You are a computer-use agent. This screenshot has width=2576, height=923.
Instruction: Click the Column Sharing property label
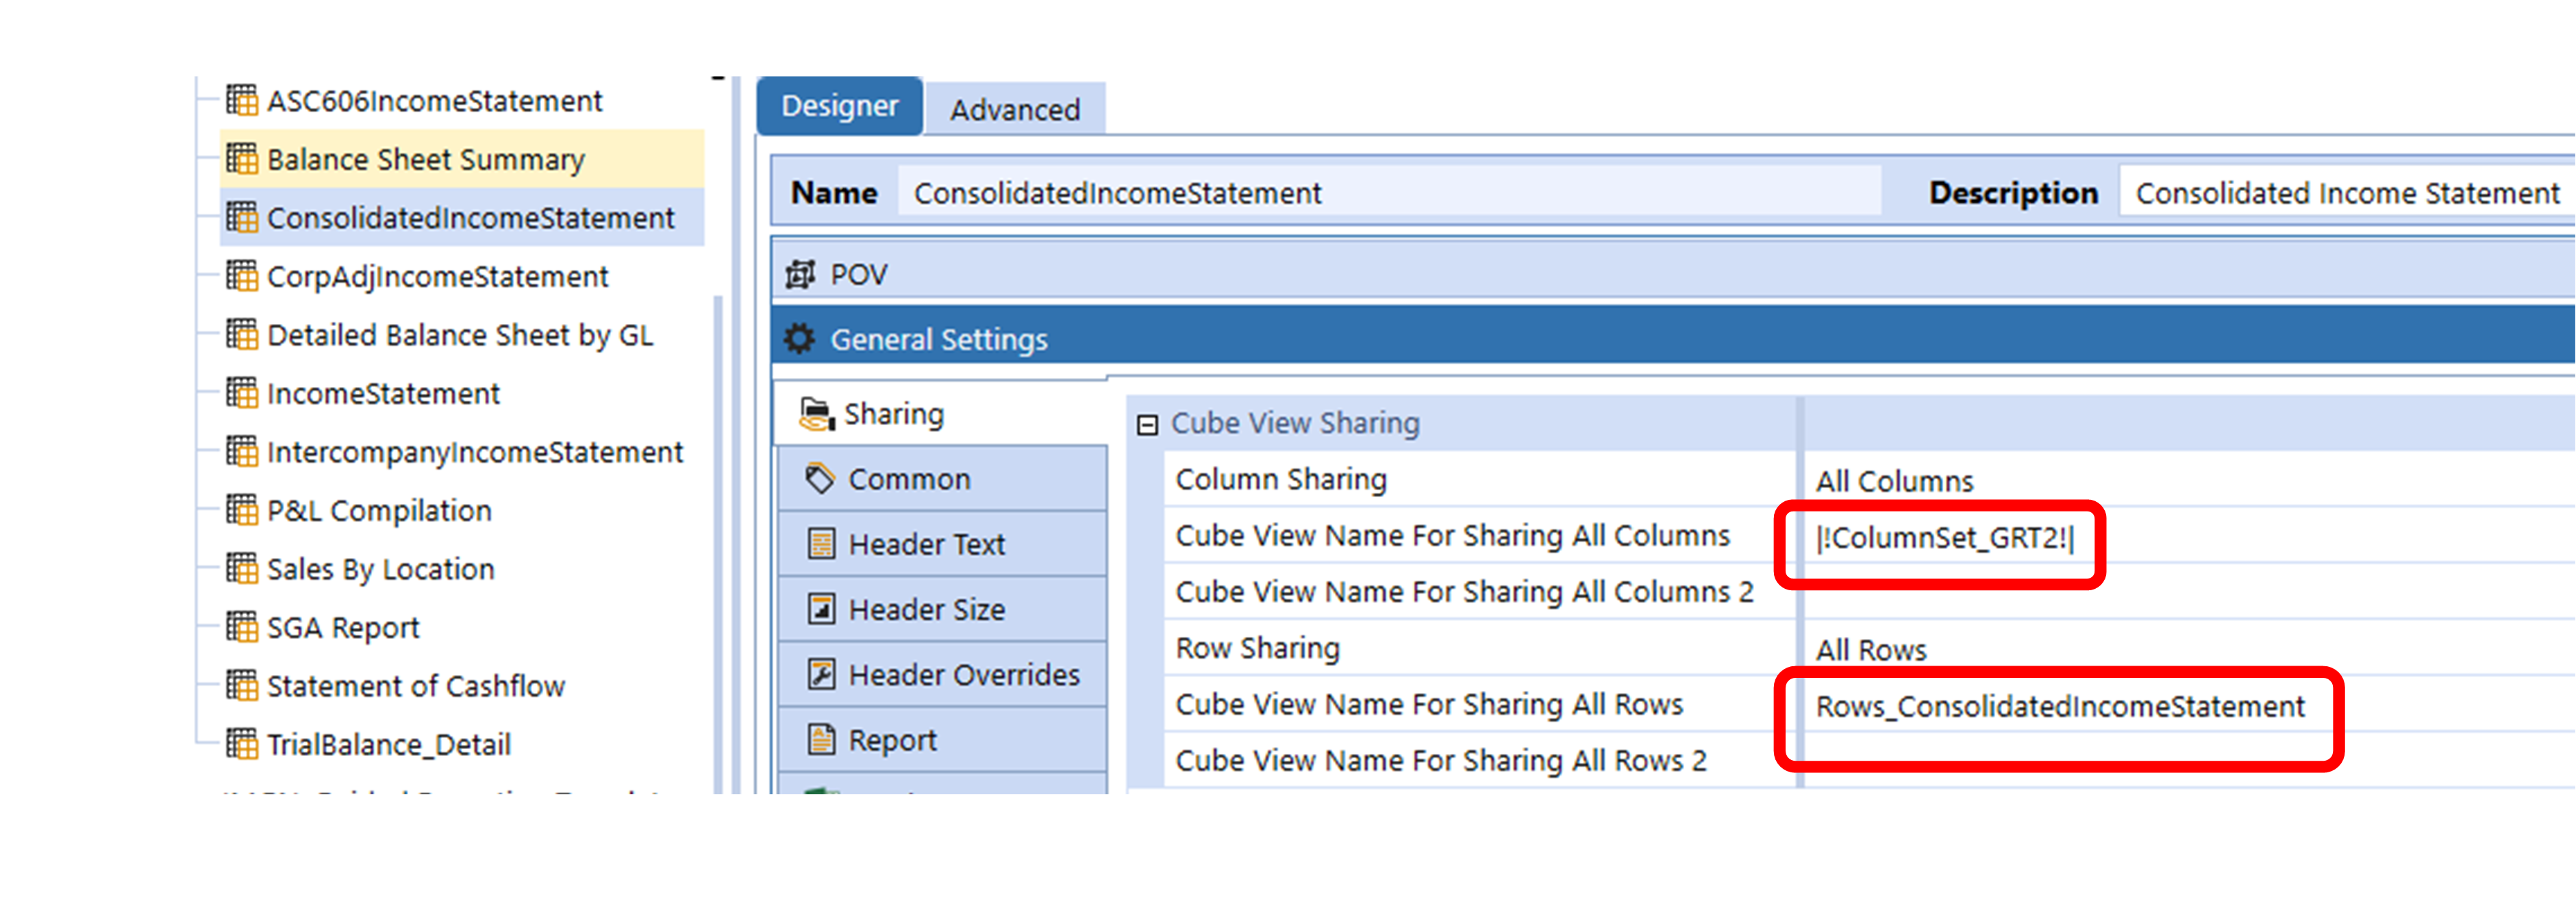tap(1281, 479)
